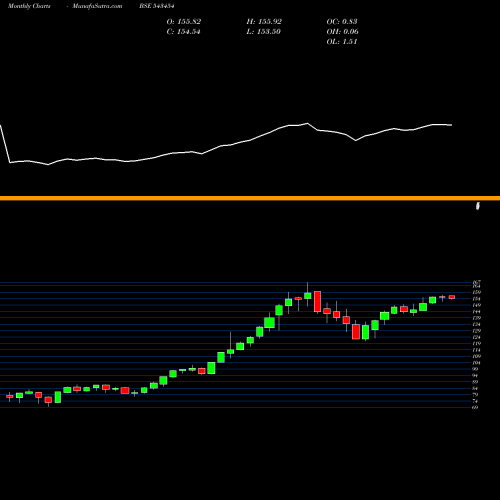Click the last red candlestick on the chart
This screenshot has width=500, height=500.
pos(452,297)
